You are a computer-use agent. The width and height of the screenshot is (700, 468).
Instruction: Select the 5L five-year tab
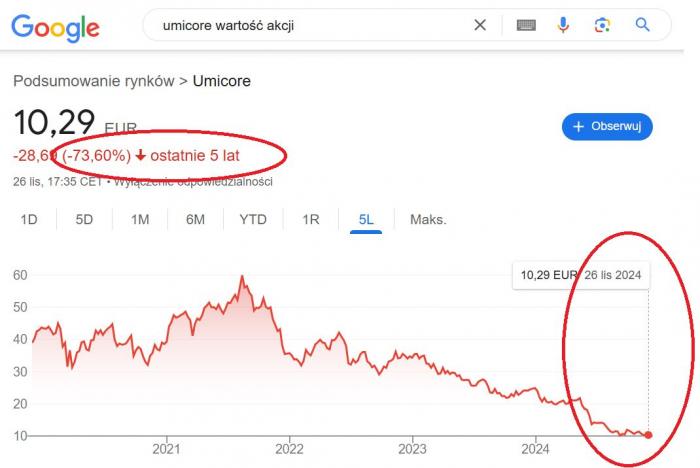366,219
